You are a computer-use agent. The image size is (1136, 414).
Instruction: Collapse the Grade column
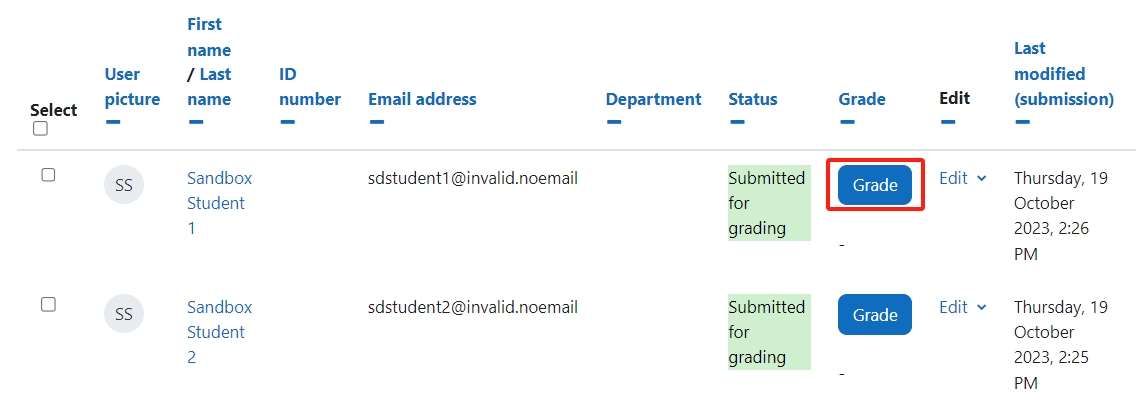coord(847,122)
